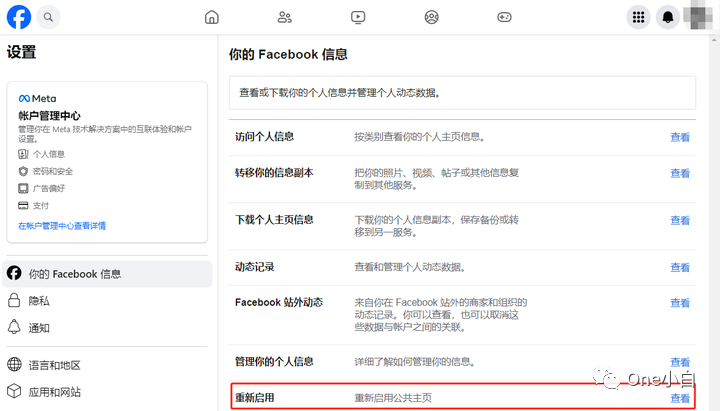Select 语言和地区 in settings sidebar
The width and height of the screenshot is (720, 411).
107,365
